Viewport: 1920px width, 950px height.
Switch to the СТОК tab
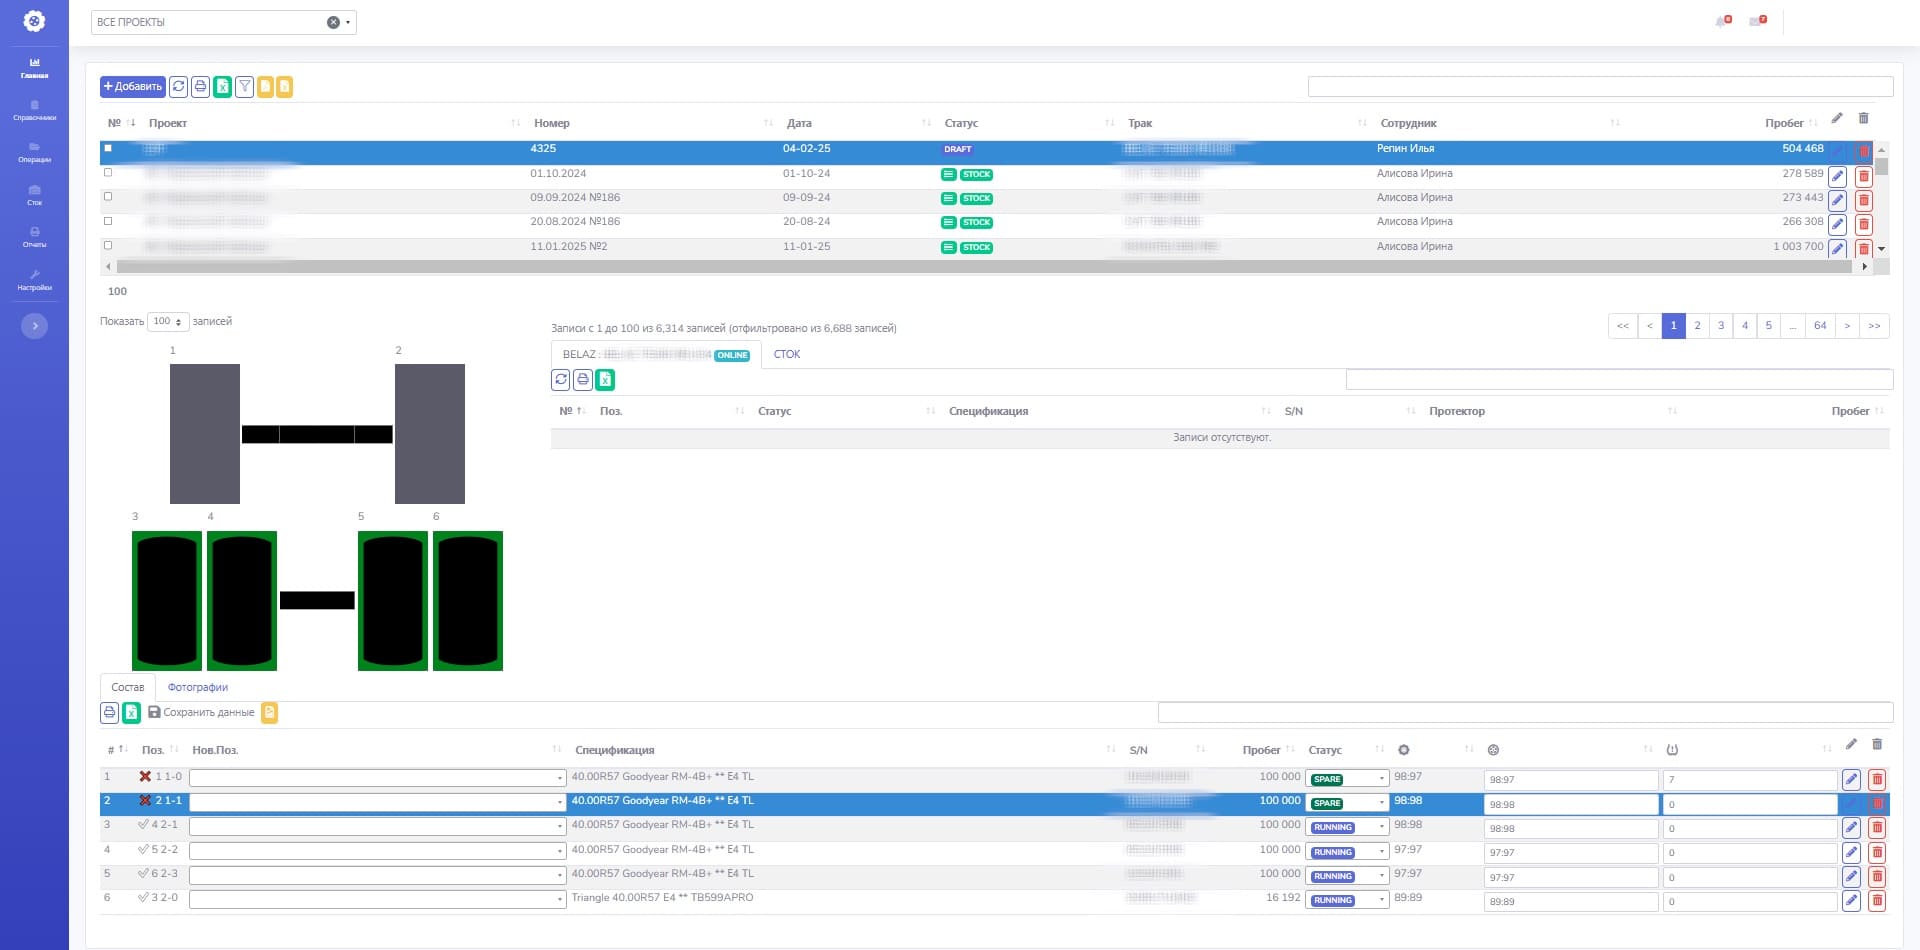pos(787,354)
